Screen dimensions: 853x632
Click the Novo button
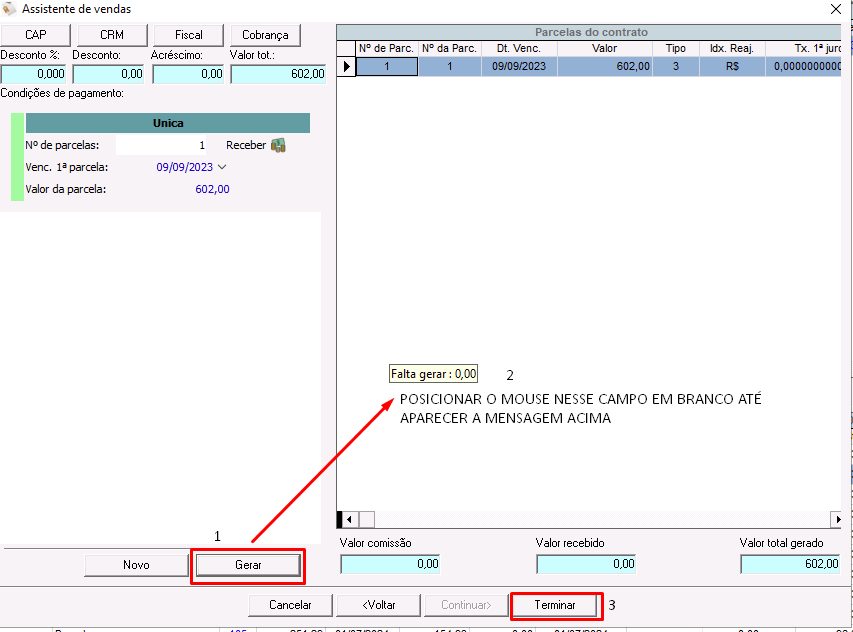click(136, 565)
